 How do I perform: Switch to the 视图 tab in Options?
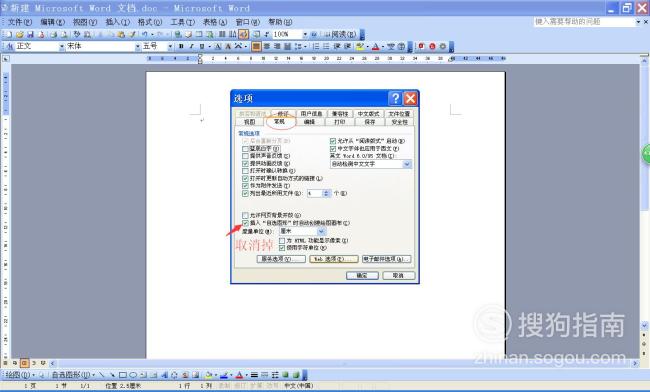click(x=249, y=122)
